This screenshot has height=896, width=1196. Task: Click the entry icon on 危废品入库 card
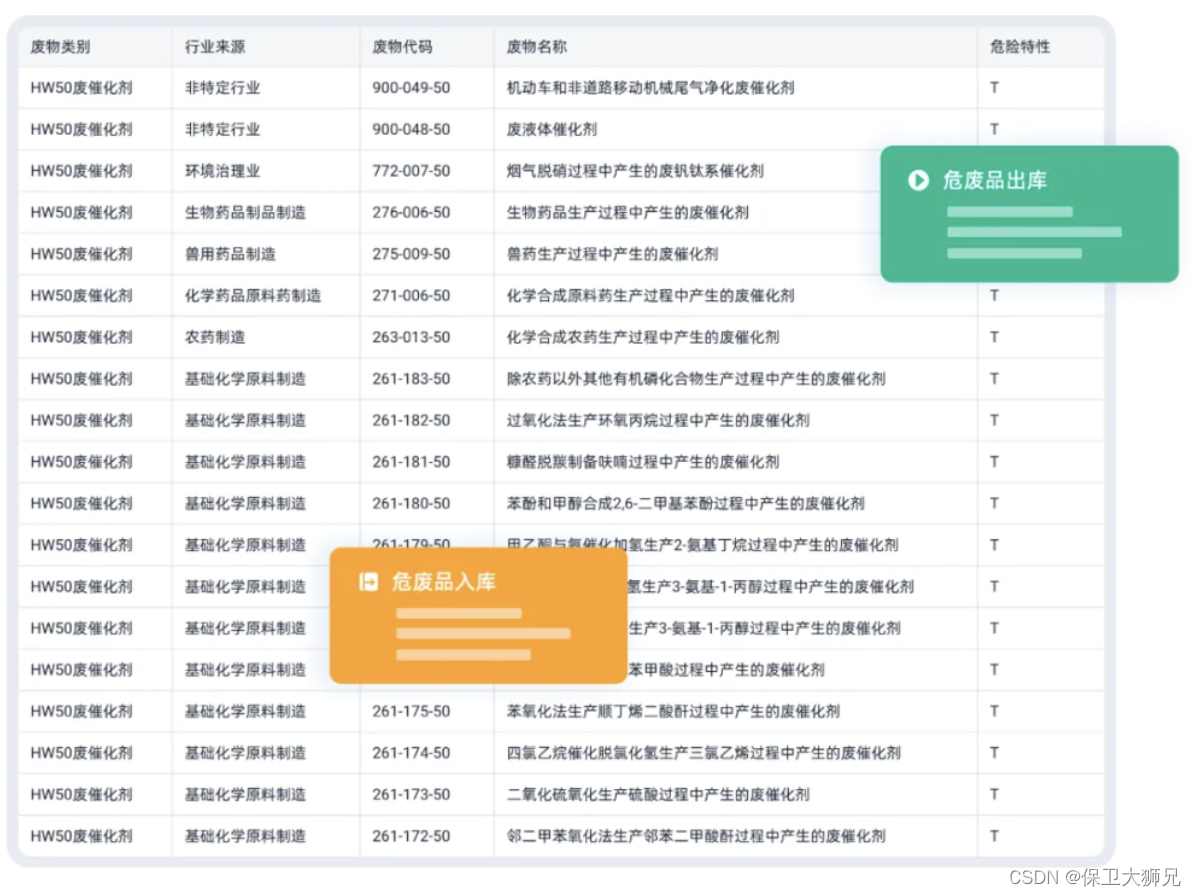(x=368, y=582)
